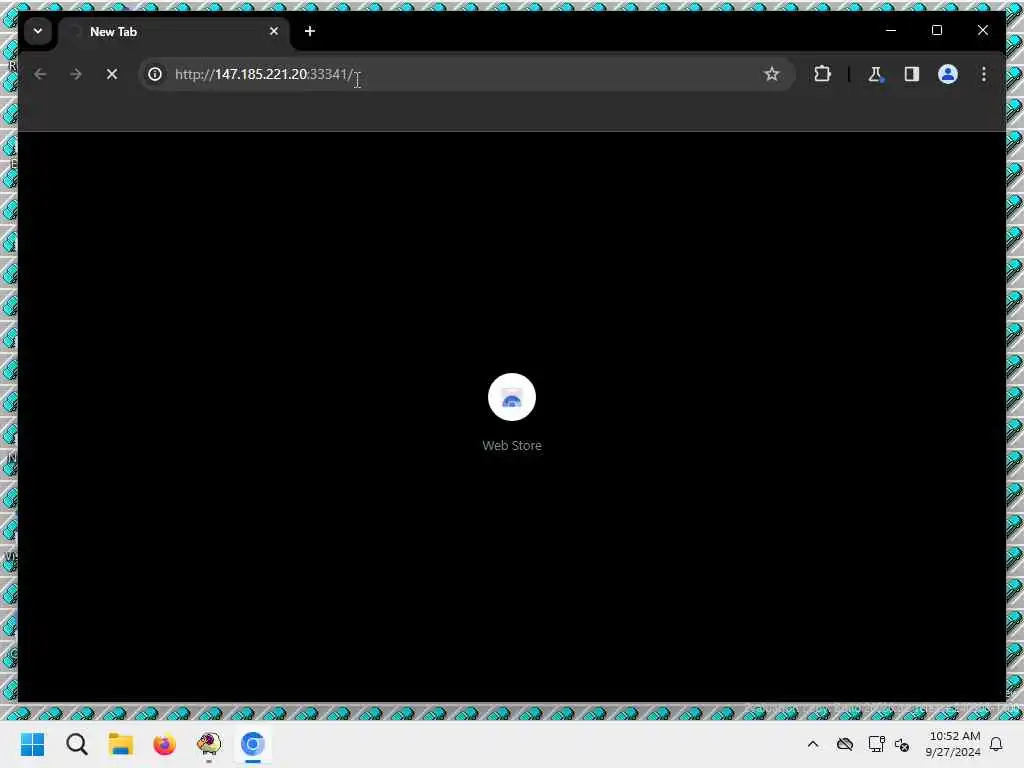The width and height of the screenshot is (1024, 768).
Task: Open network status tray icon
Action: [876, 744]
